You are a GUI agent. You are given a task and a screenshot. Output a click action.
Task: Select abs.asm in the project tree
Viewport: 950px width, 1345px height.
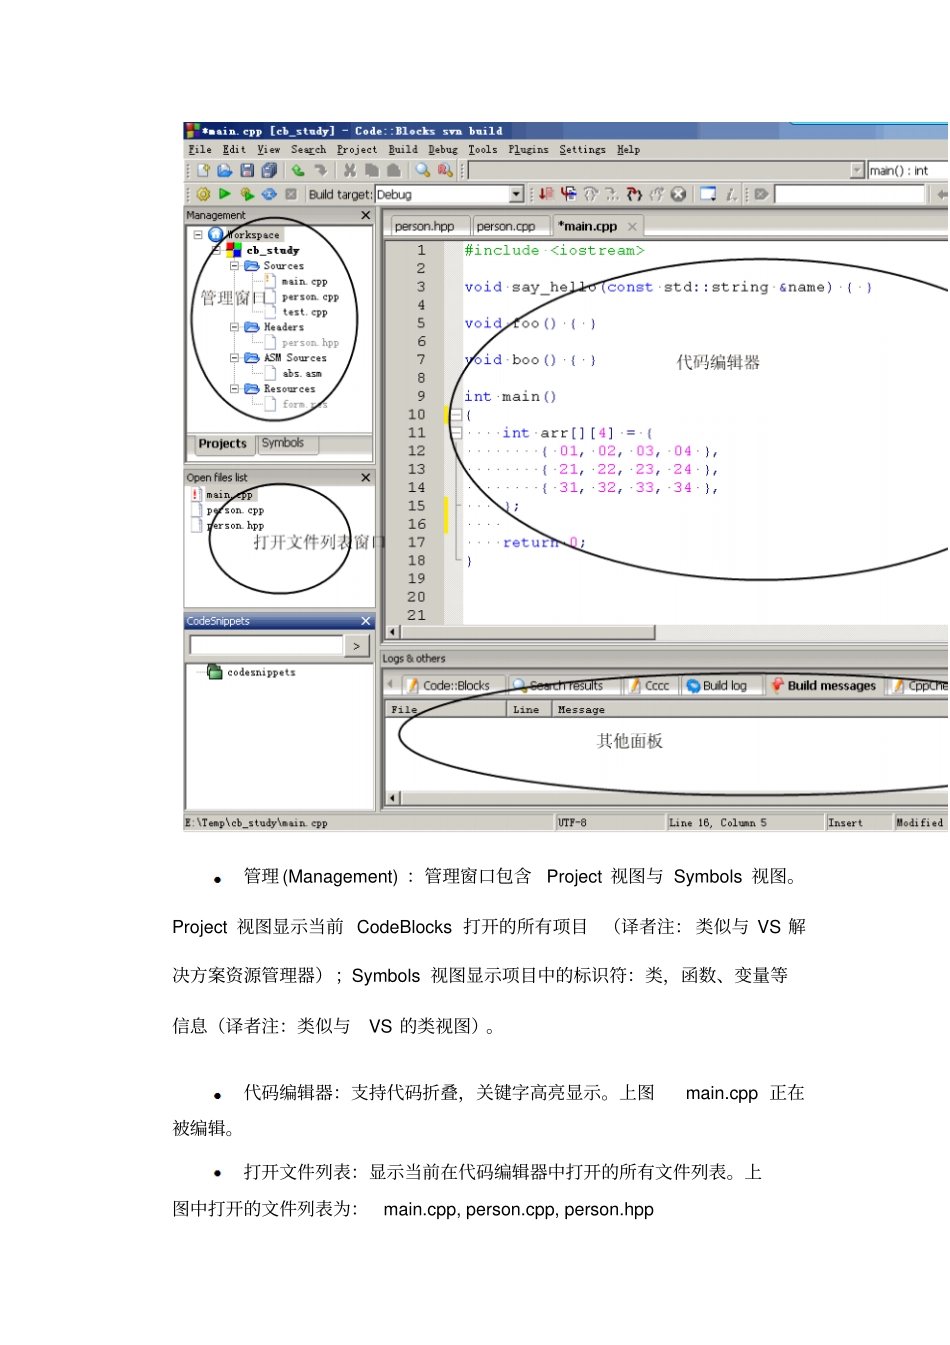pos(302,373)
